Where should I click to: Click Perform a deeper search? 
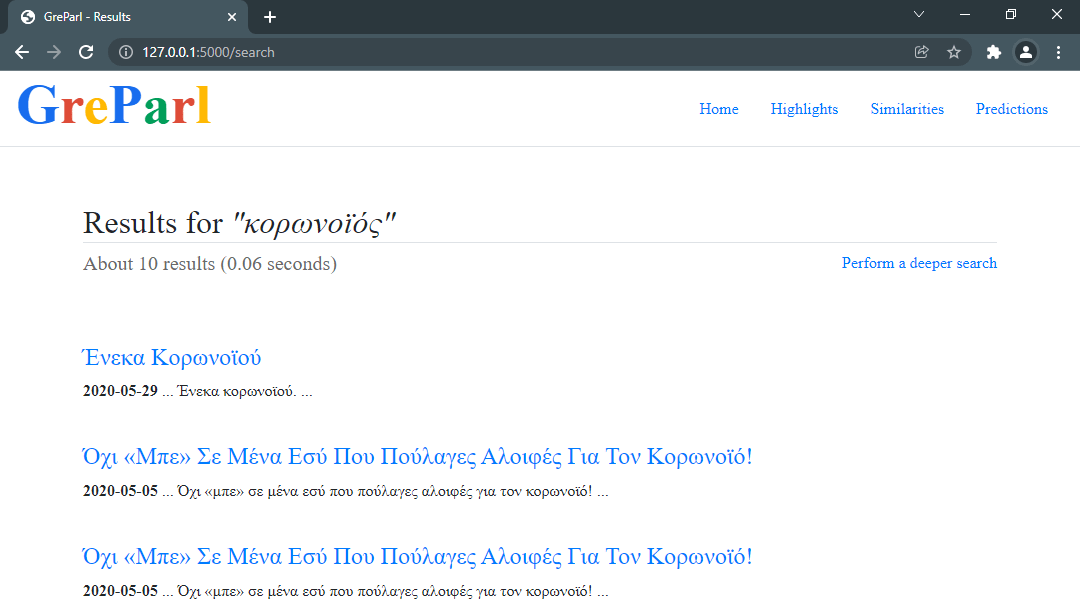tap(918, 263)
